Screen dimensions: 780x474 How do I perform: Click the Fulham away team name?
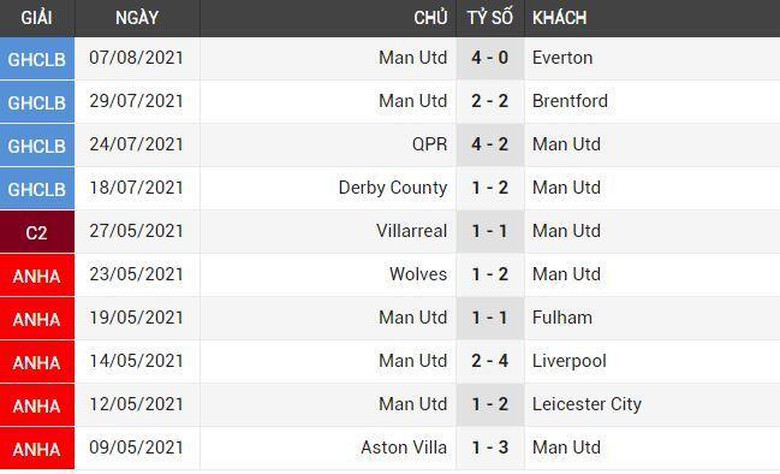coord(562,317)
